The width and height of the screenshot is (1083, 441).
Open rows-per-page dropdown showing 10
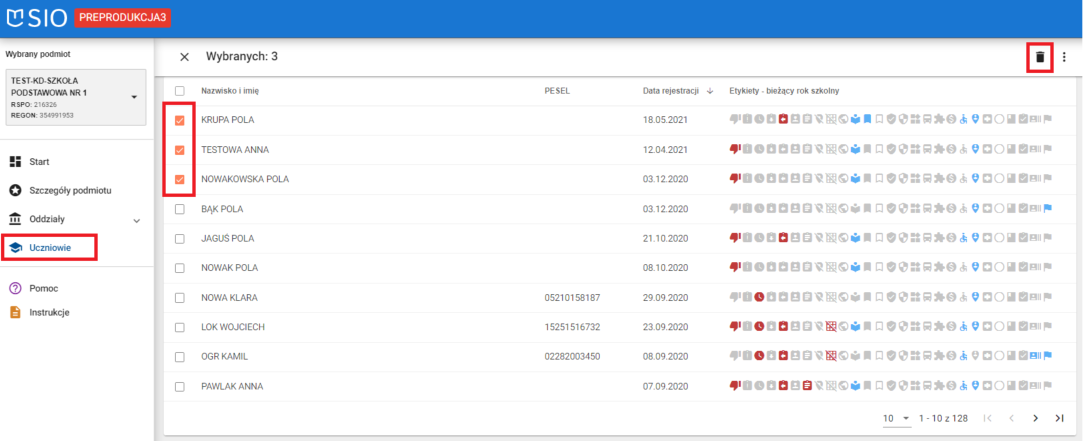click(896, 417)
